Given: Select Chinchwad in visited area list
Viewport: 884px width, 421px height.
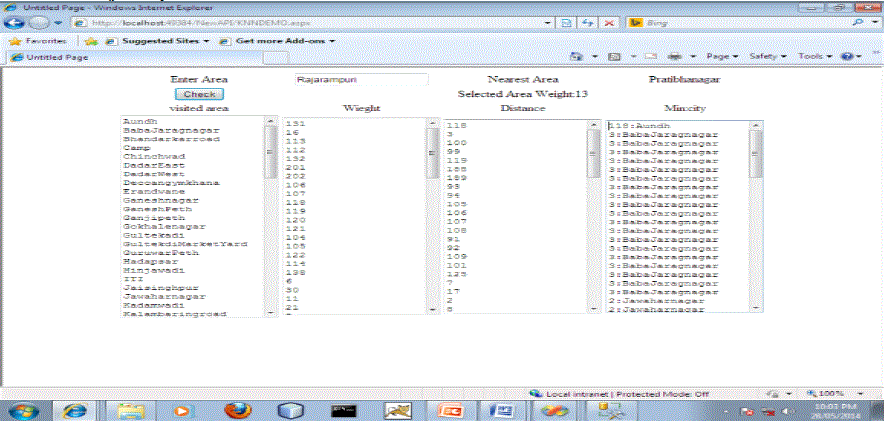Looking at the screenshot, I should click(147, 157).
